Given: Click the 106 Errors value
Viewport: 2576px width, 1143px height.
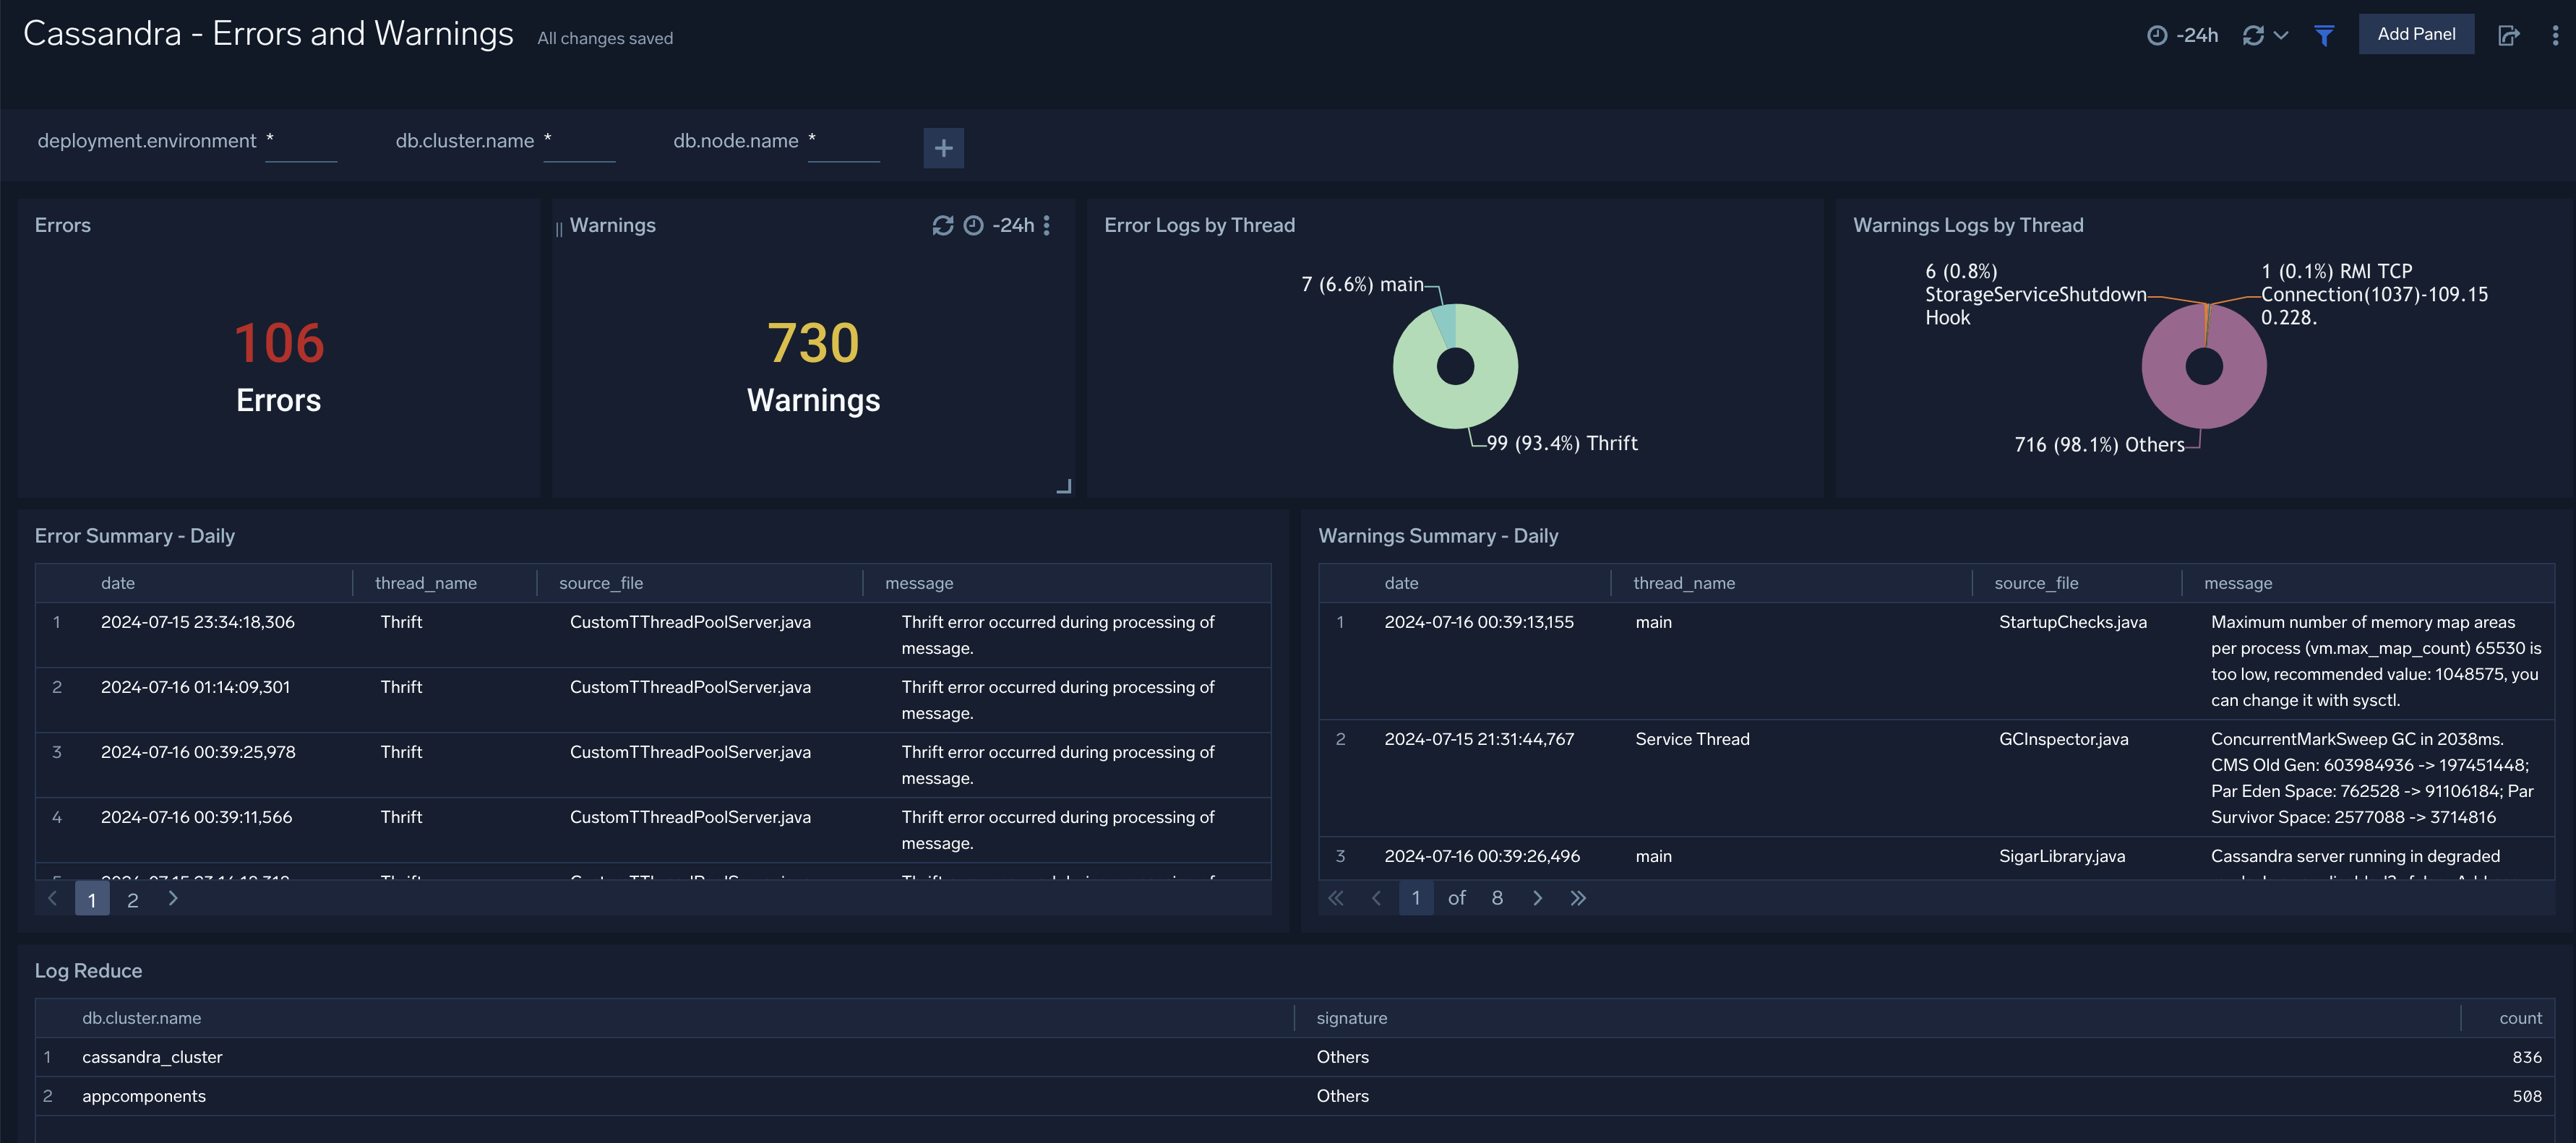Looking at the screenshot, I should coord(279,343).
